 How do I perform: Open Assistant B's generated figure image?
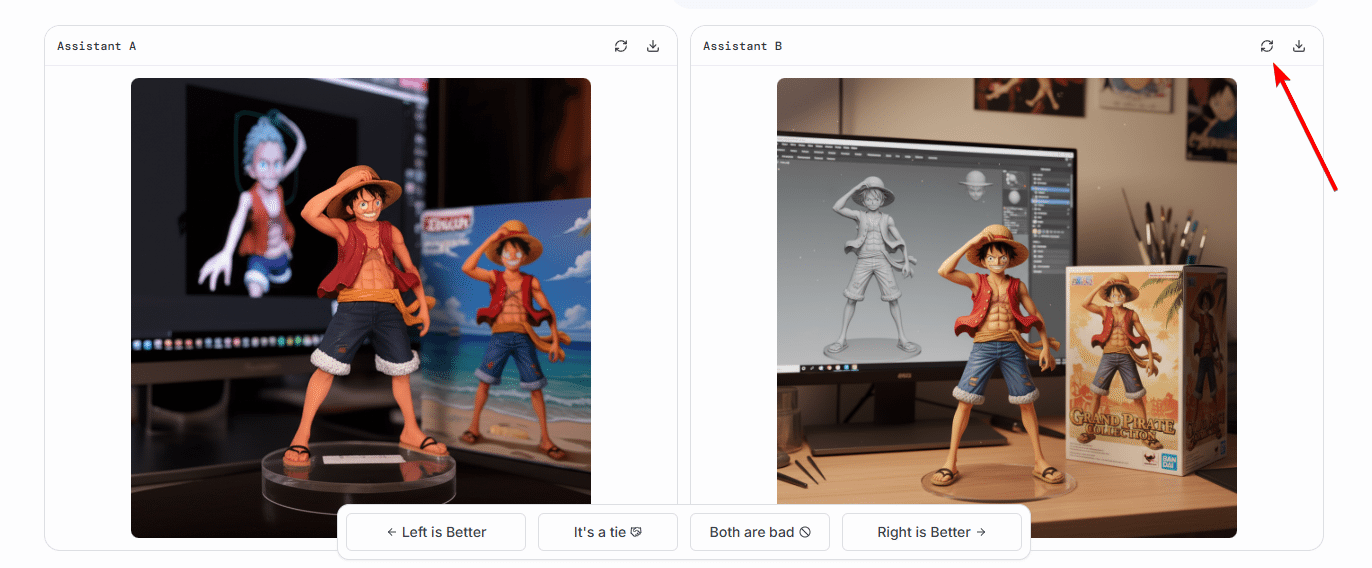(1007, 308)
